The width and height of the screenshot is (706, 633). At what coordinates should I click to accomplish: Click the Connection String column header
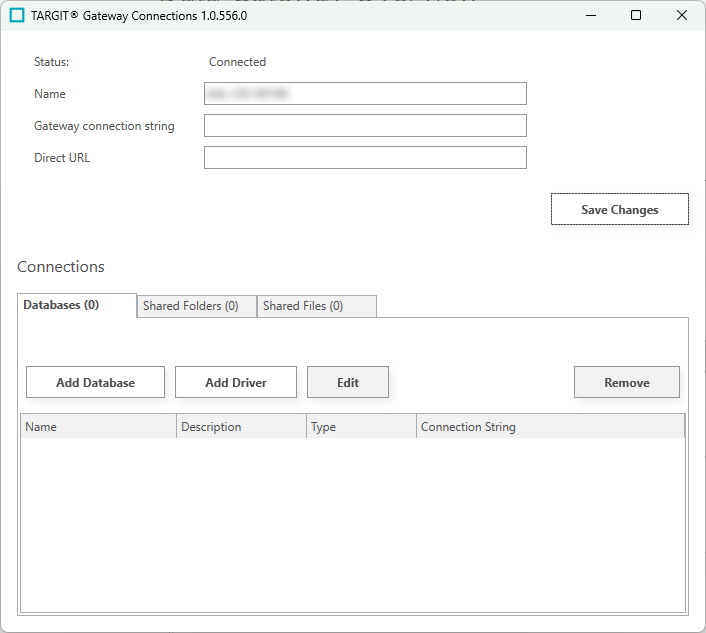click(551, 426)
